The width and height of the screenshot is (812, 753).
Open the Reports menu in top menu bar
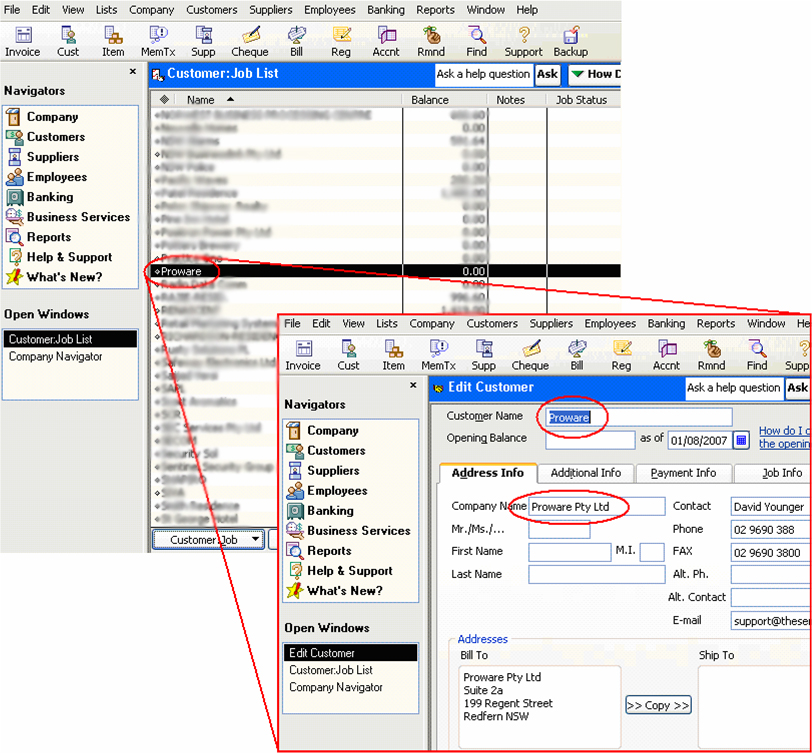tap(435, 10)
